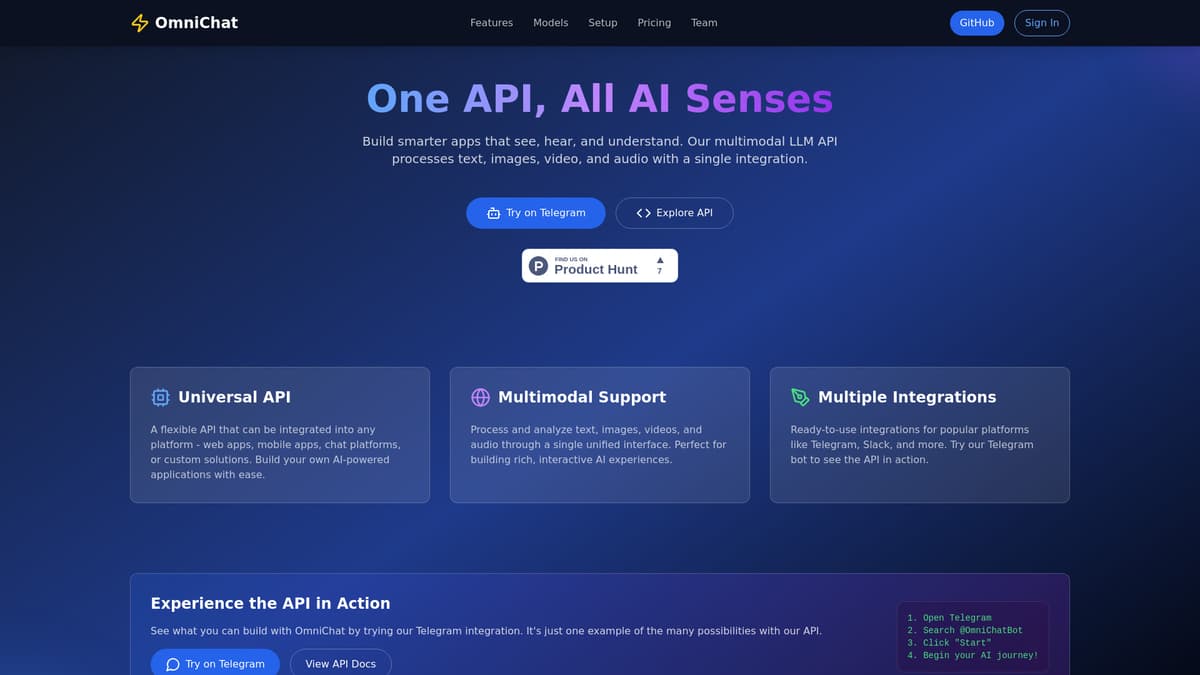Image resolution: width=1200 pixels, height=675 pixels.
Task: Click the Multiple Integrations pen icon
Action: [800, 397]
